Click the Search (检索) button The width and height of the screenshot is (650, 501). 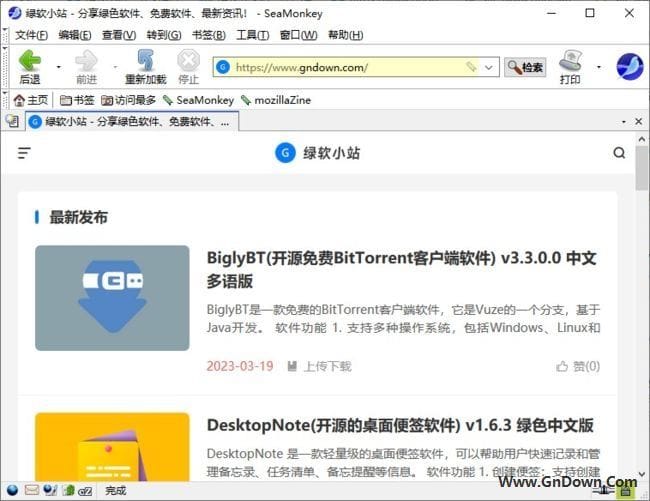coord(525,67)
